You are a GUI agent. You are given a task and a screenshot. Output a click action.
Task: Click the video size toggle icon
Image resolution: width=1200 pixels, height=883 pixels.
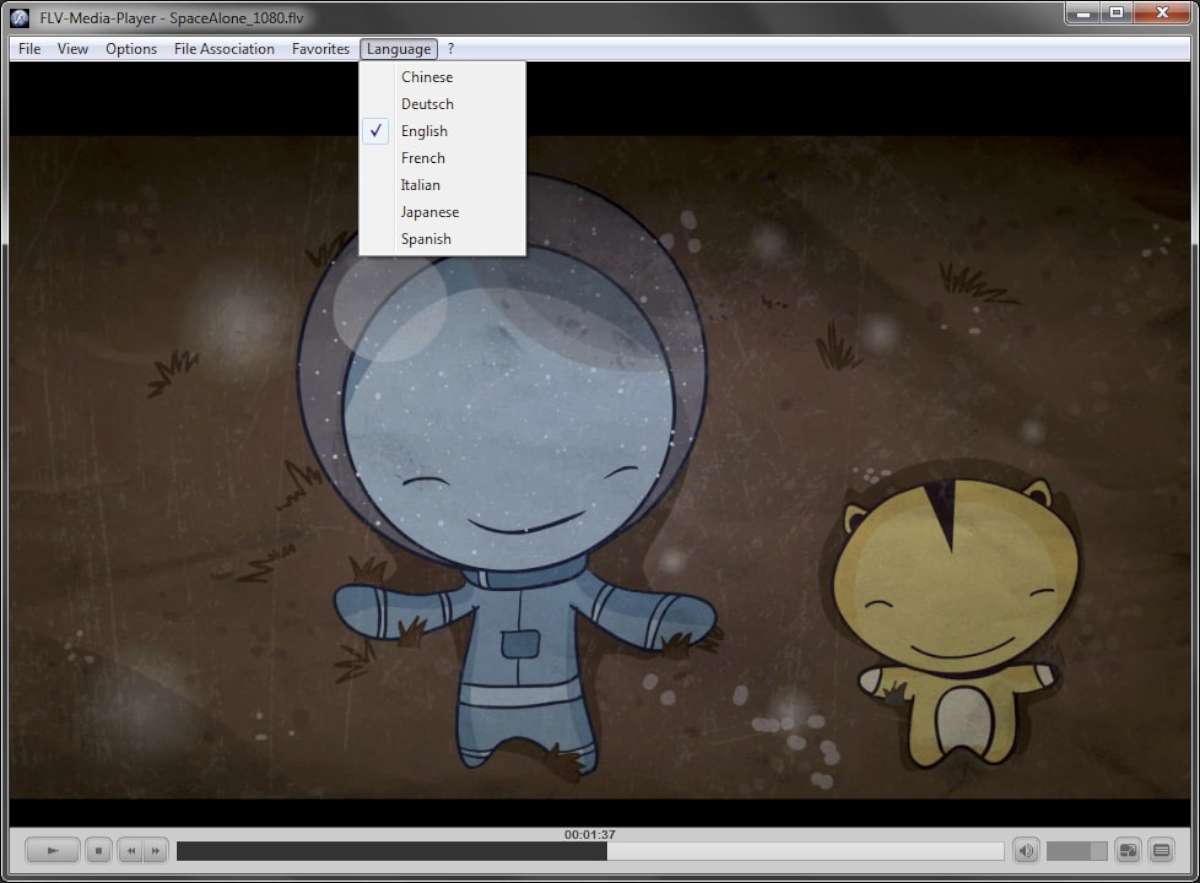1129,851
